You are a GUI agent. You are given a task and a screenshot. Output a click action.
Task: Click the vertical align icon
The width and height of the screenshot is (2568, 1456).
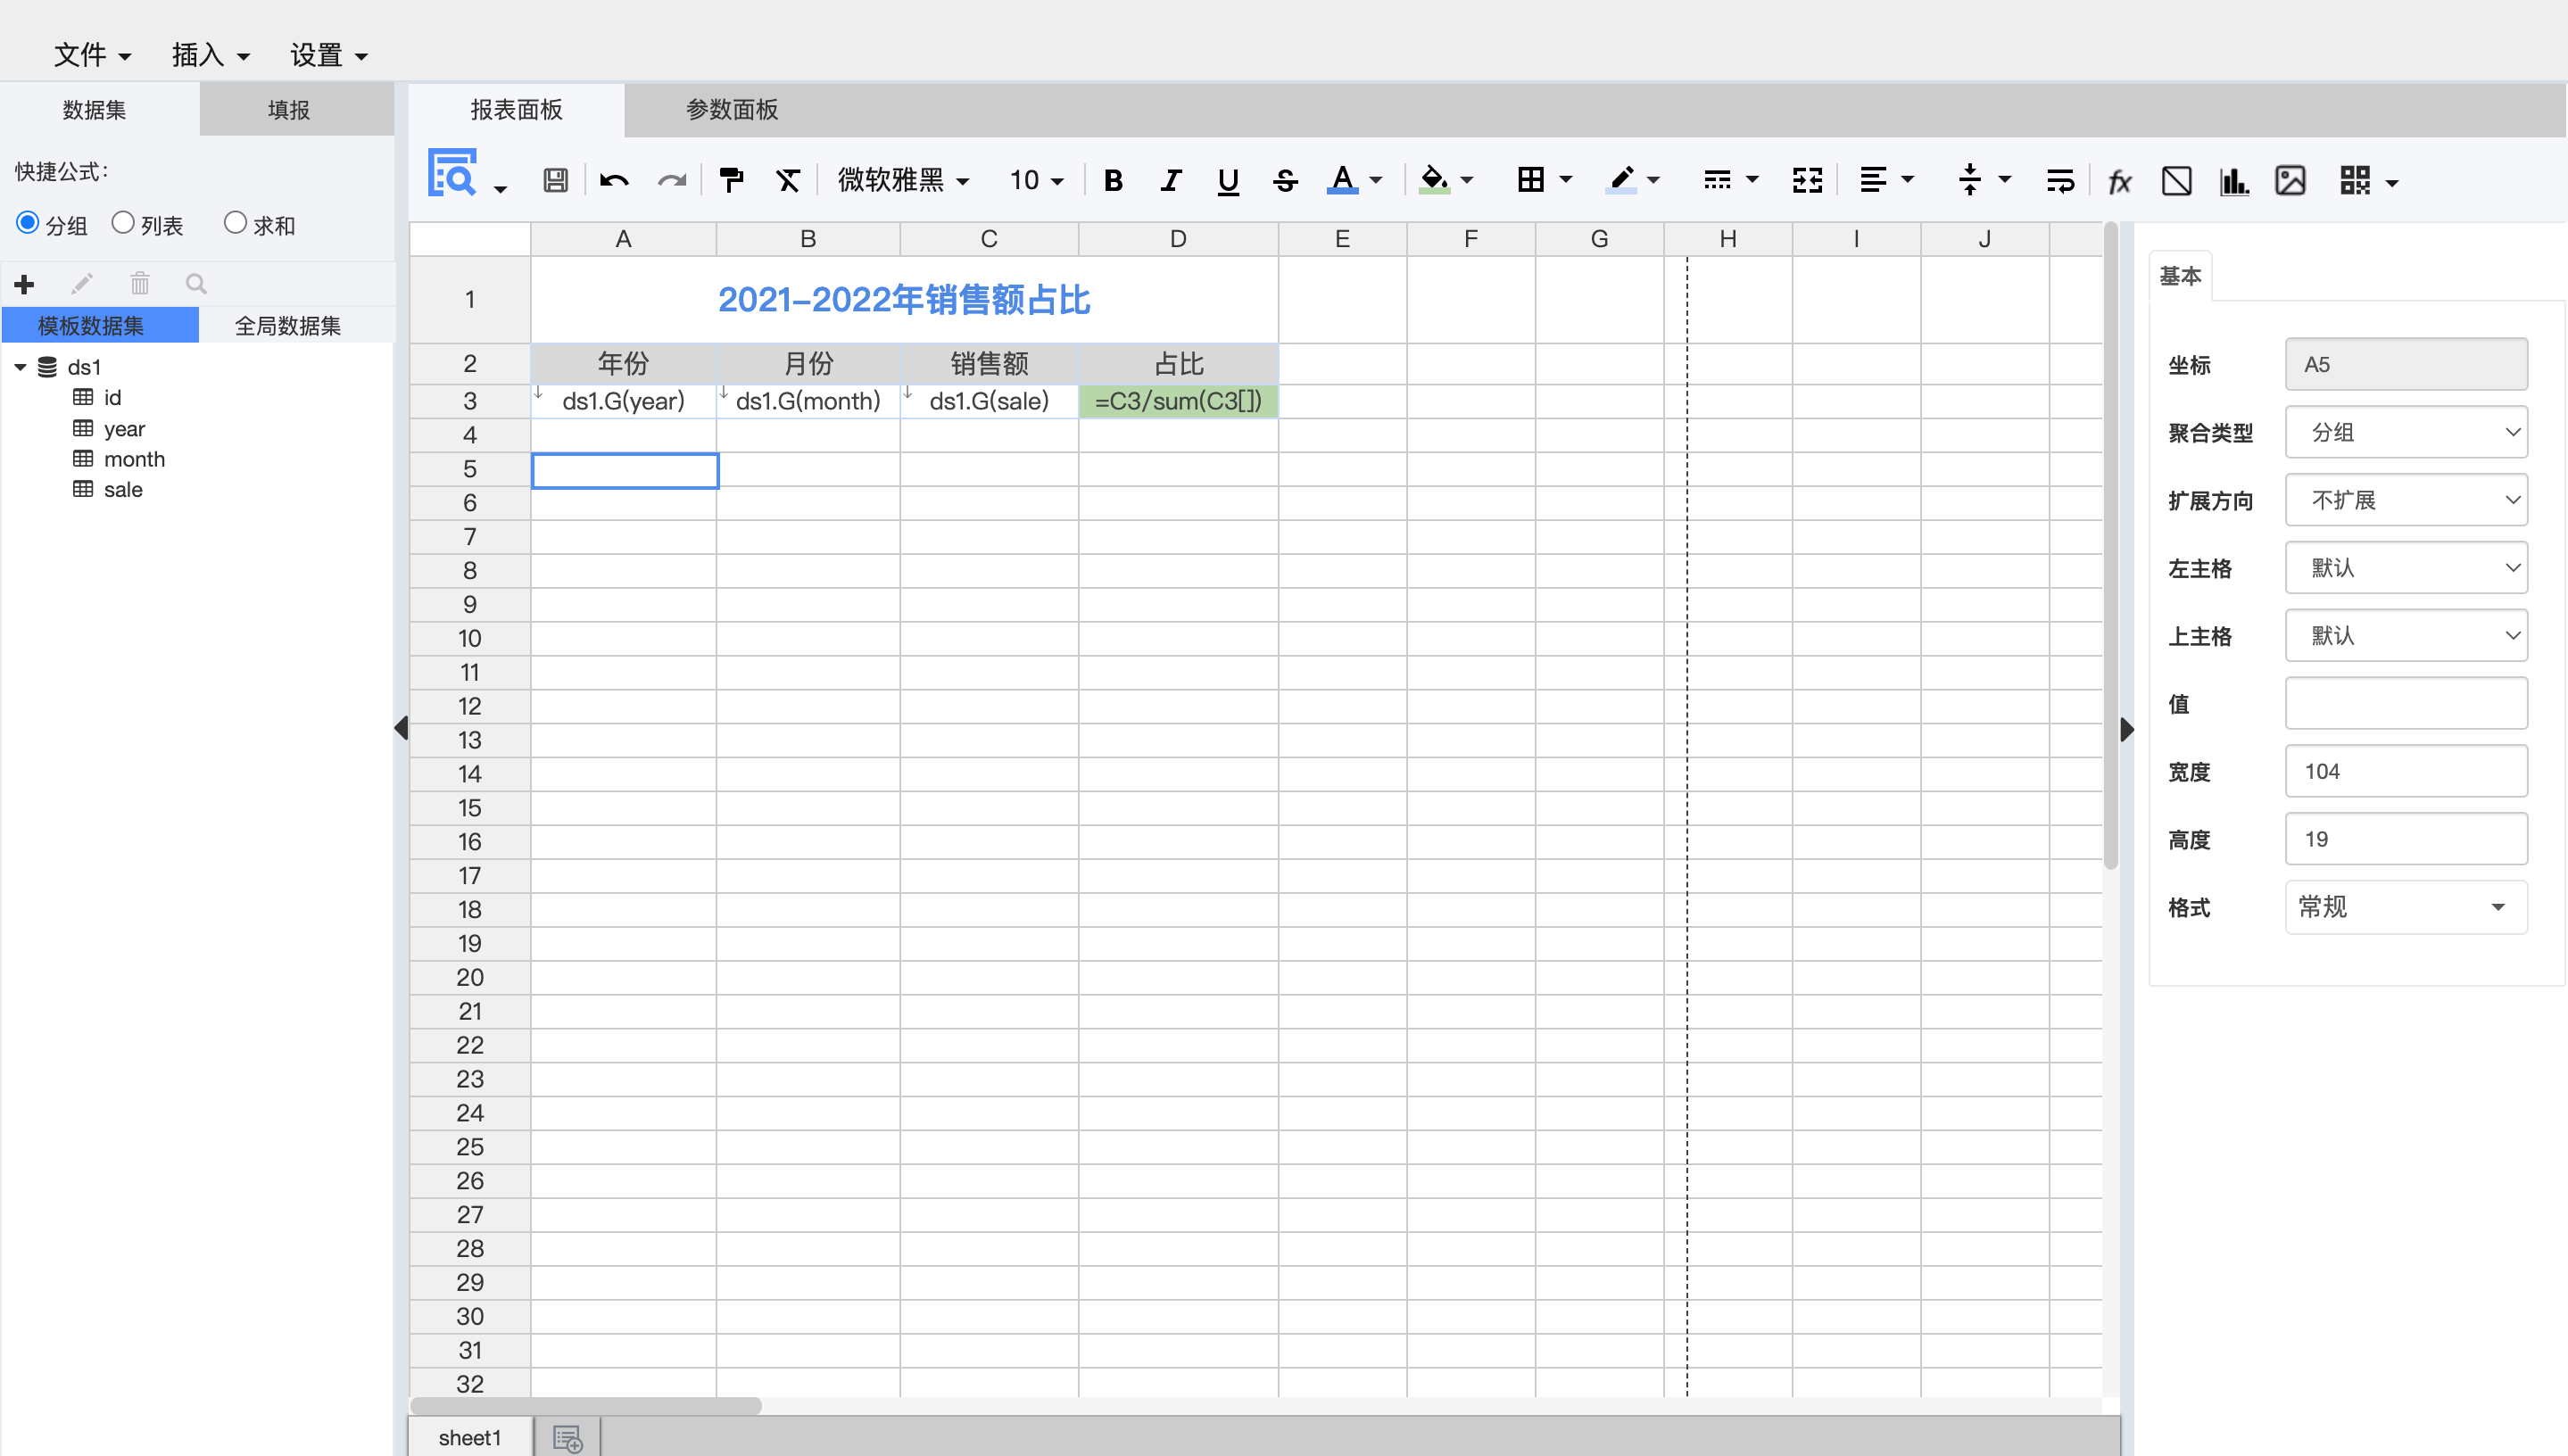pos(1969,180)
